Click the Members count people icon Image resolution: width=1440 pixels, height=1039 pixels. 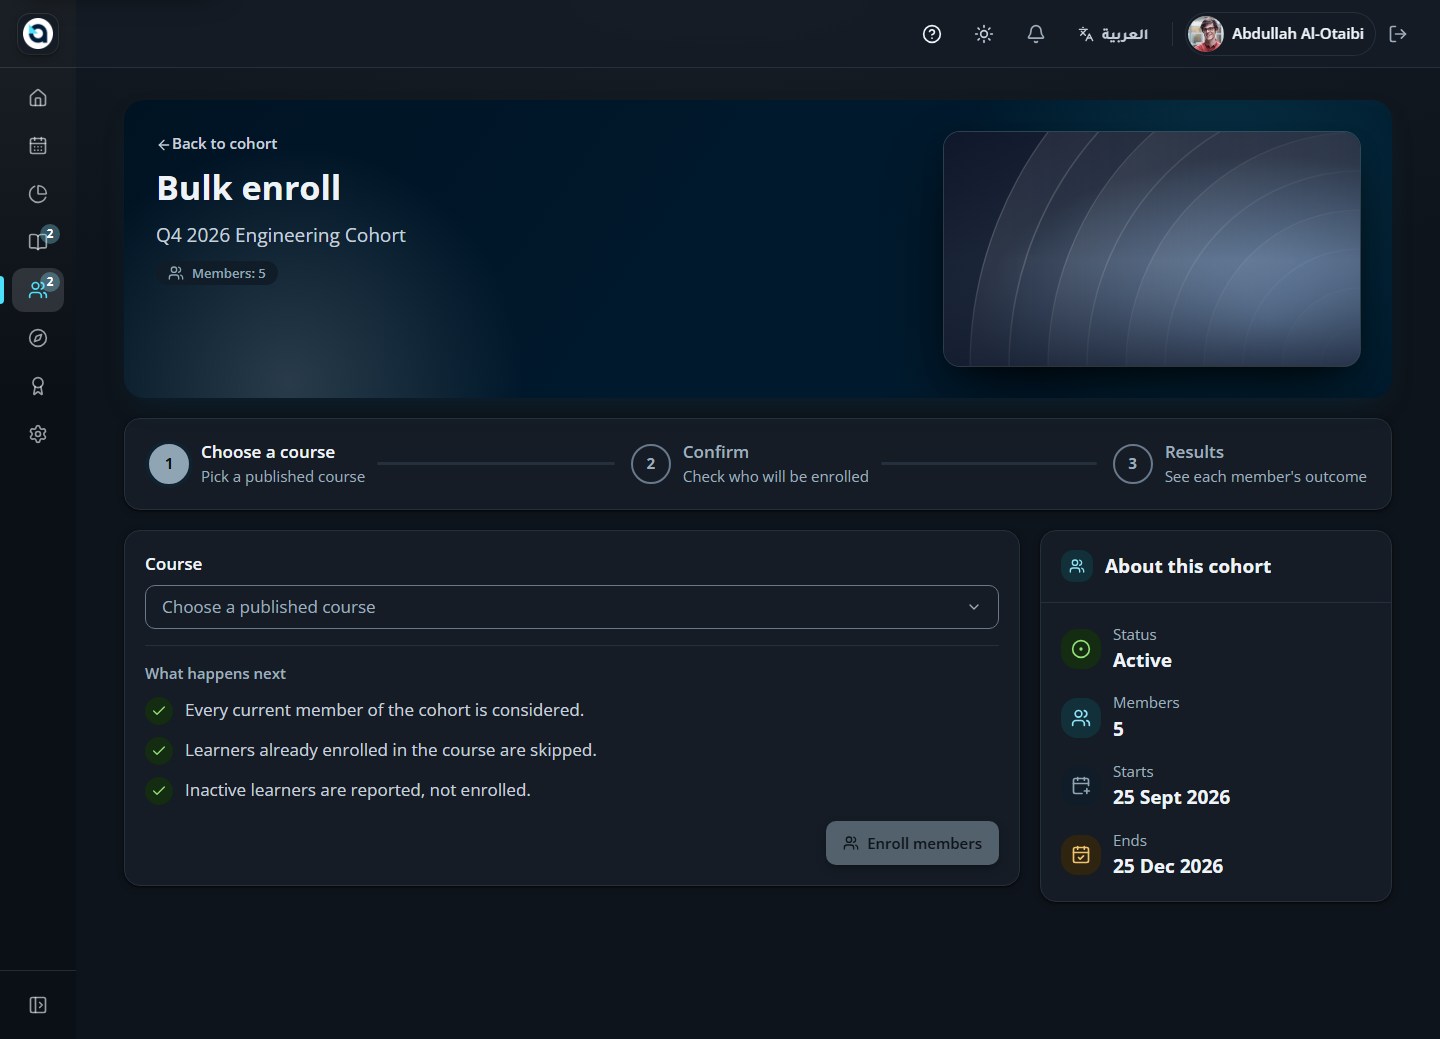point(1081,717)
